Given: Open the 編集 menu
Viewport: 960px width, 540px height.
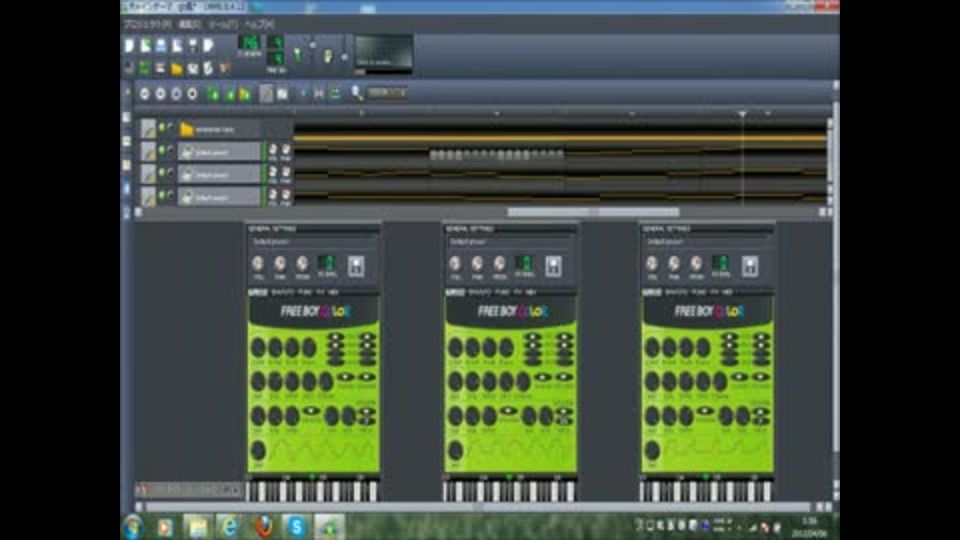Looking at the screenshot, I should 190,24.
